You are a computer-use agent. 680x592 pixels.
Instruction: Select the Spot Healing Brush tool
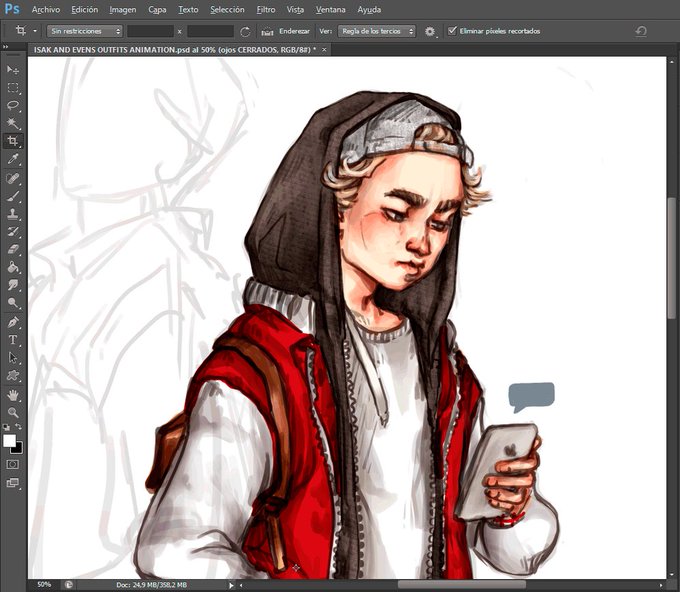tap(13, 178)
